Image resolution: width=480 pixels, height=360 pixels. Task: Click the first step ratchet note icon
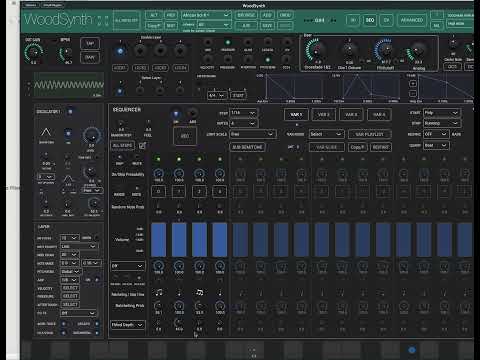159,293
